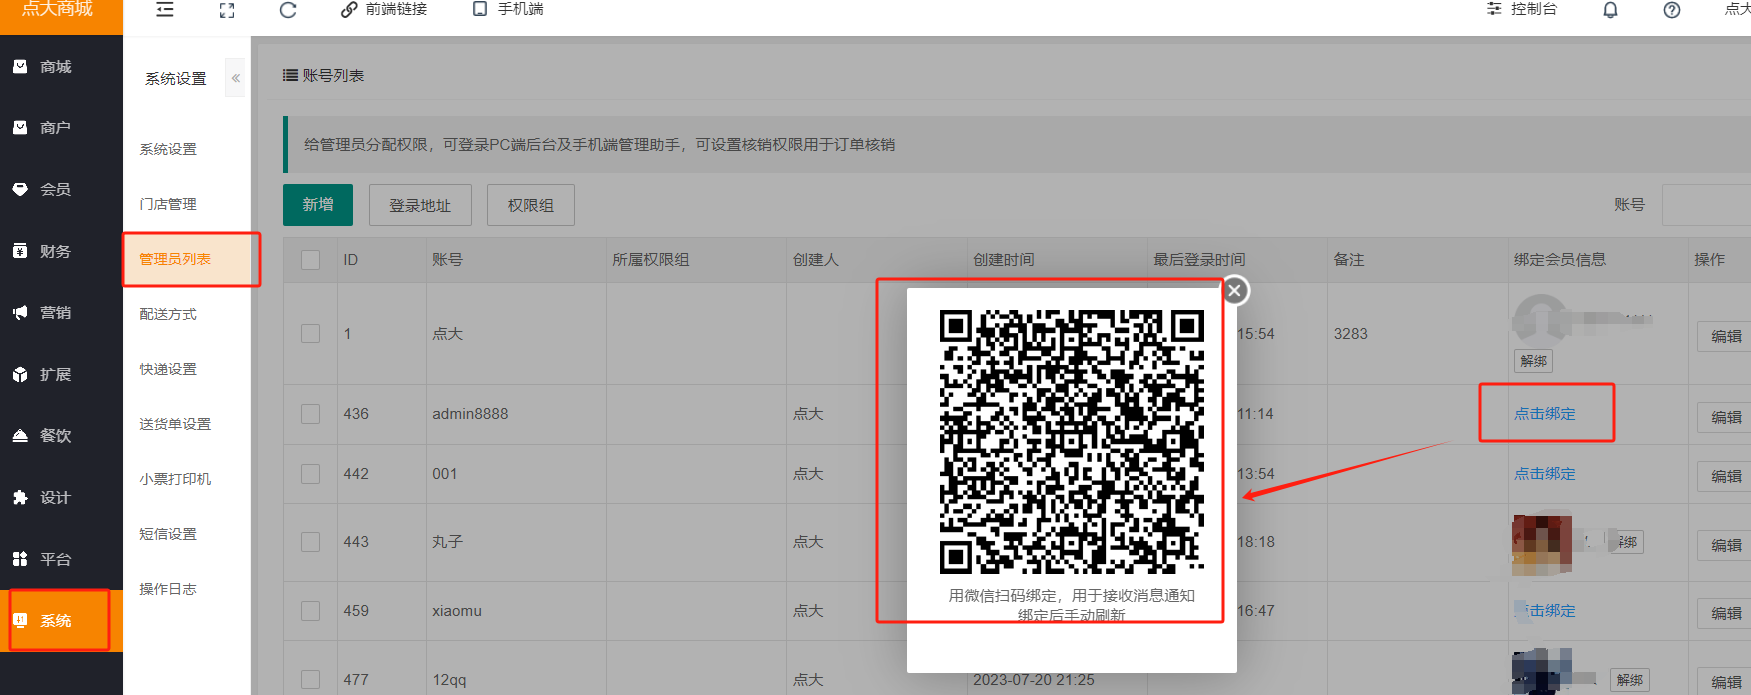Select 配送方式 in the submenu

click(168, 314)
